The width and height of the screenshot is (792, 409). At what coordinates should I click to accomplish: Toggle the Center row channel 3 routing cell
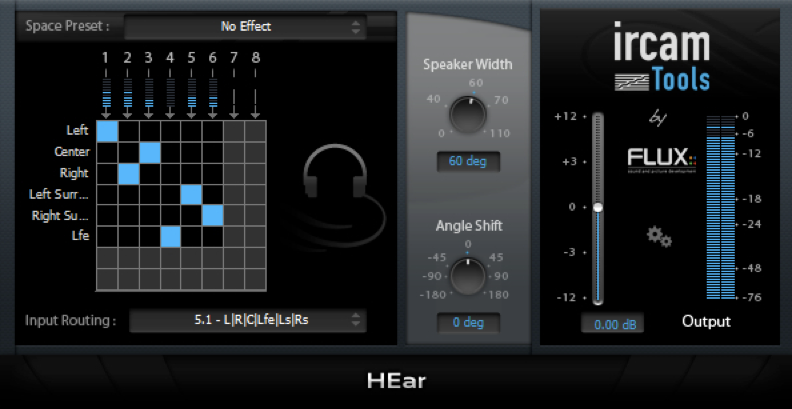(x=150, y=152)
